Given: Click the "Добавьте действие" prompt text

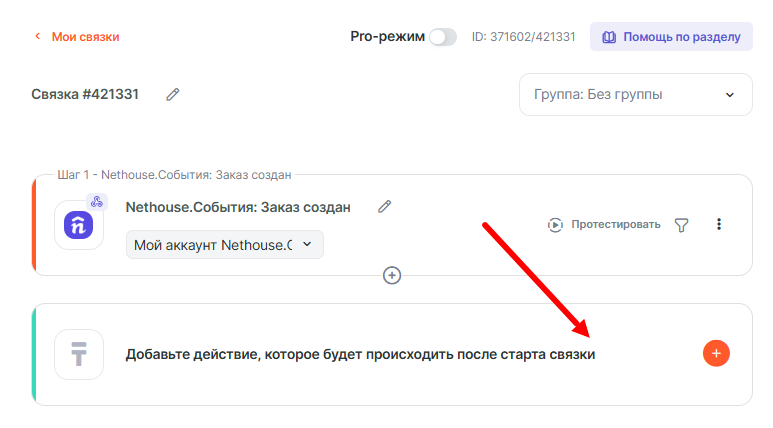Looking at the screenshot, I should click(x=360, y=355).
